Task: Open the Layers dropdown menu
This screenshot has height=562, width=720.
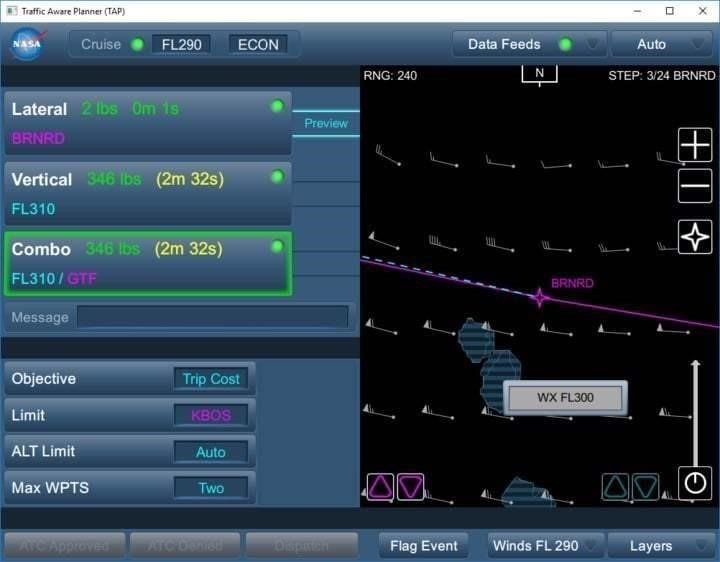Action: (x=663, y=545)
